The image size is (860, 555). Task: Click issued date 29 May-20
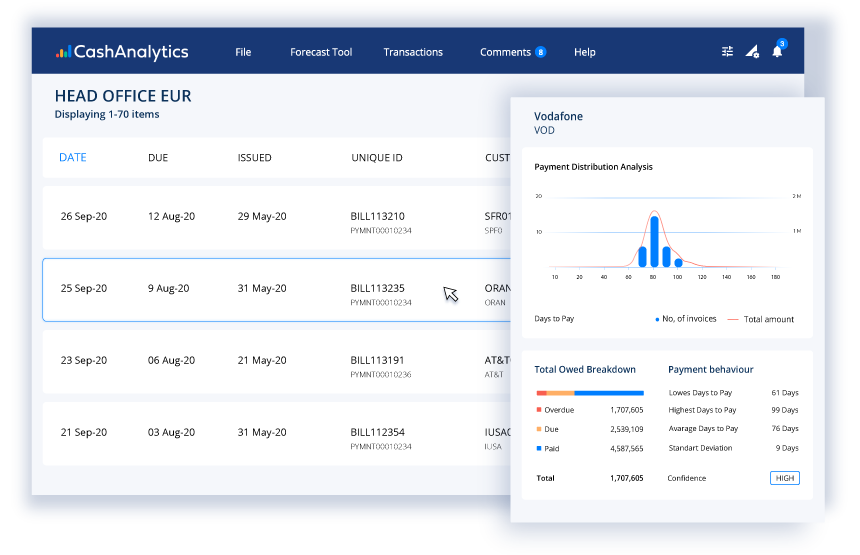262,216
